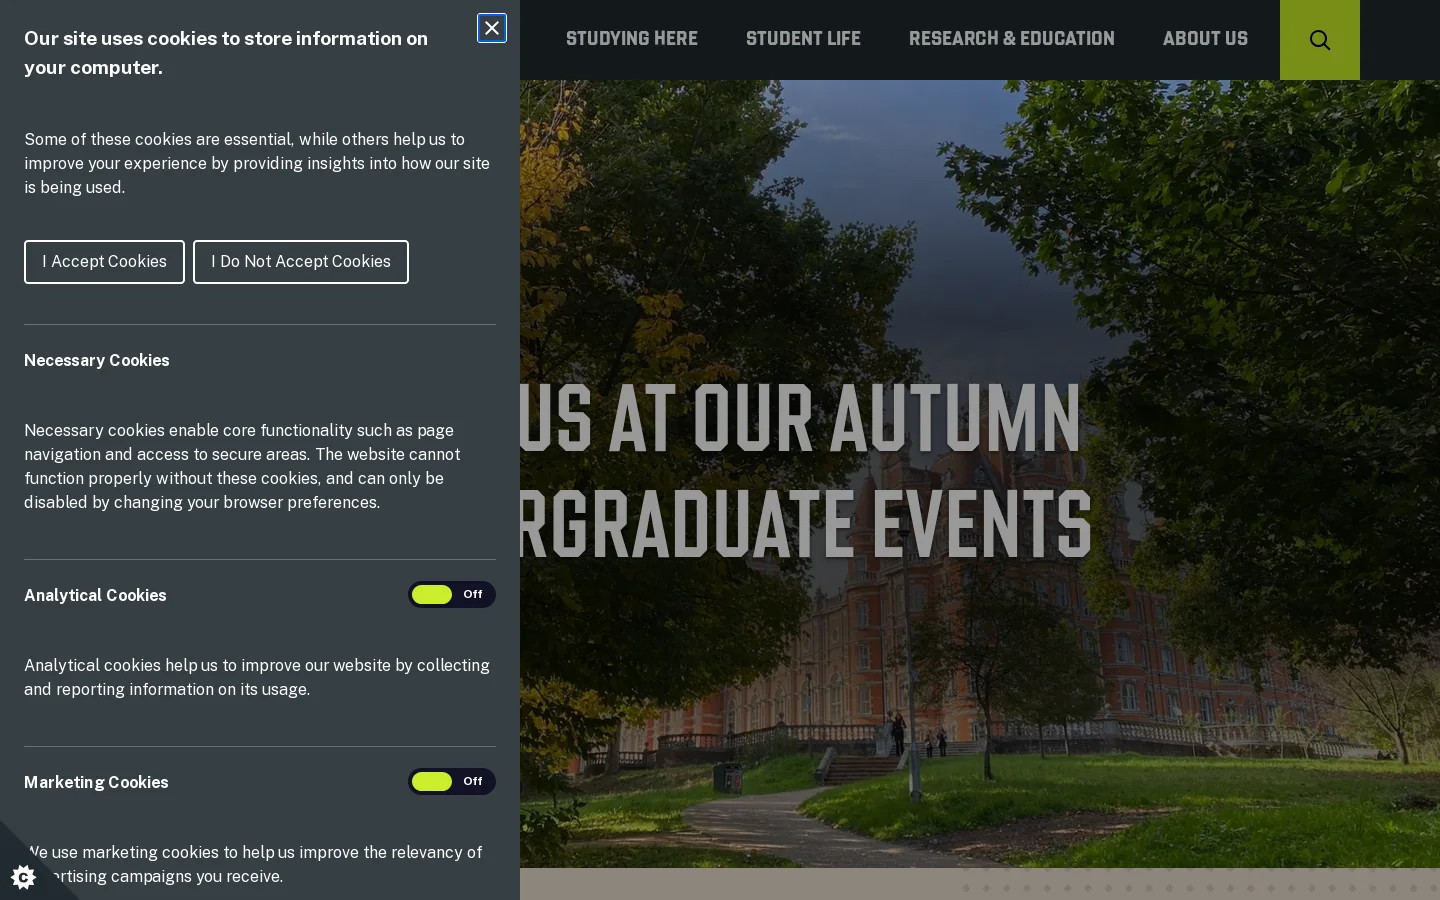Open the About Us menu
The height and width of the screenshot is (900, 1440).
[x=1205, y=39]
